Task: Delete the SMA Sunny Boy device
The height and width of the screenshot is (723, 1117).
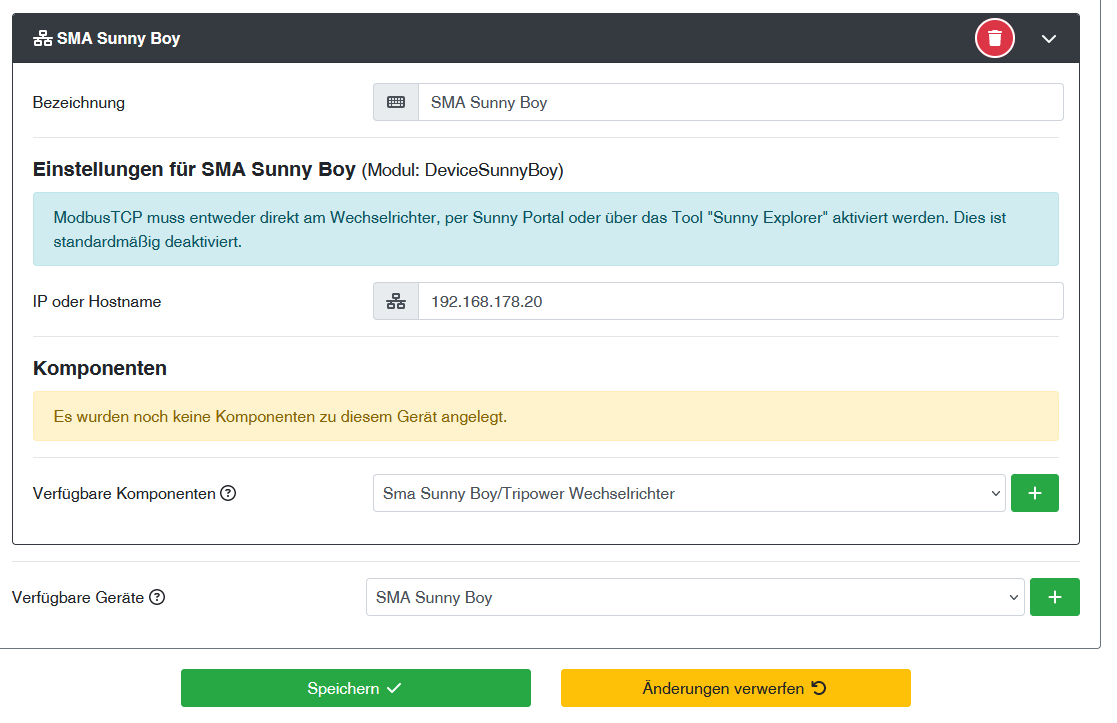Action: click(x=994, y=39)
